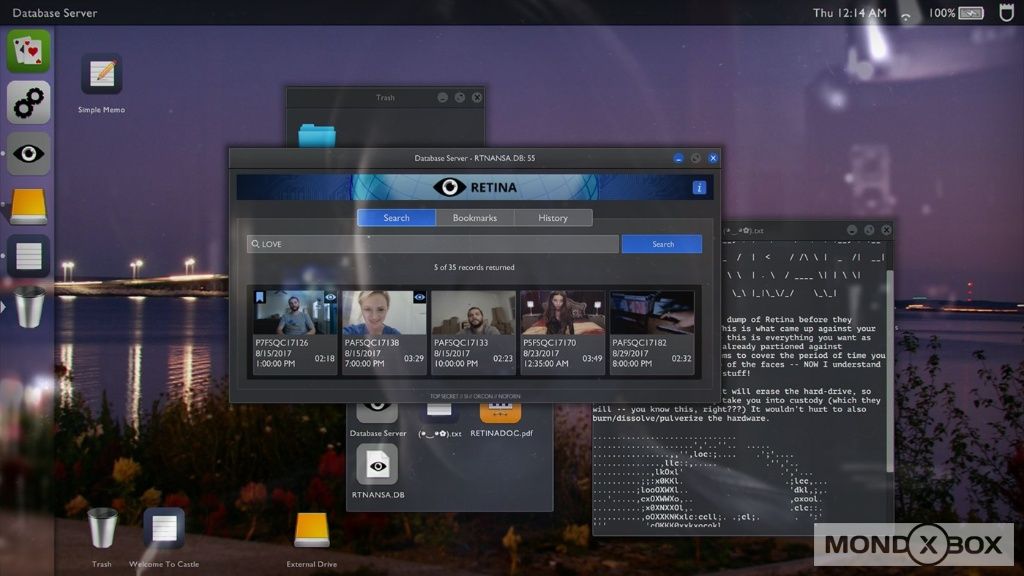1024x576 pixels.
Task: Toggle bookmark flag on clip P7FSQC17126
Action: point(260,297)
